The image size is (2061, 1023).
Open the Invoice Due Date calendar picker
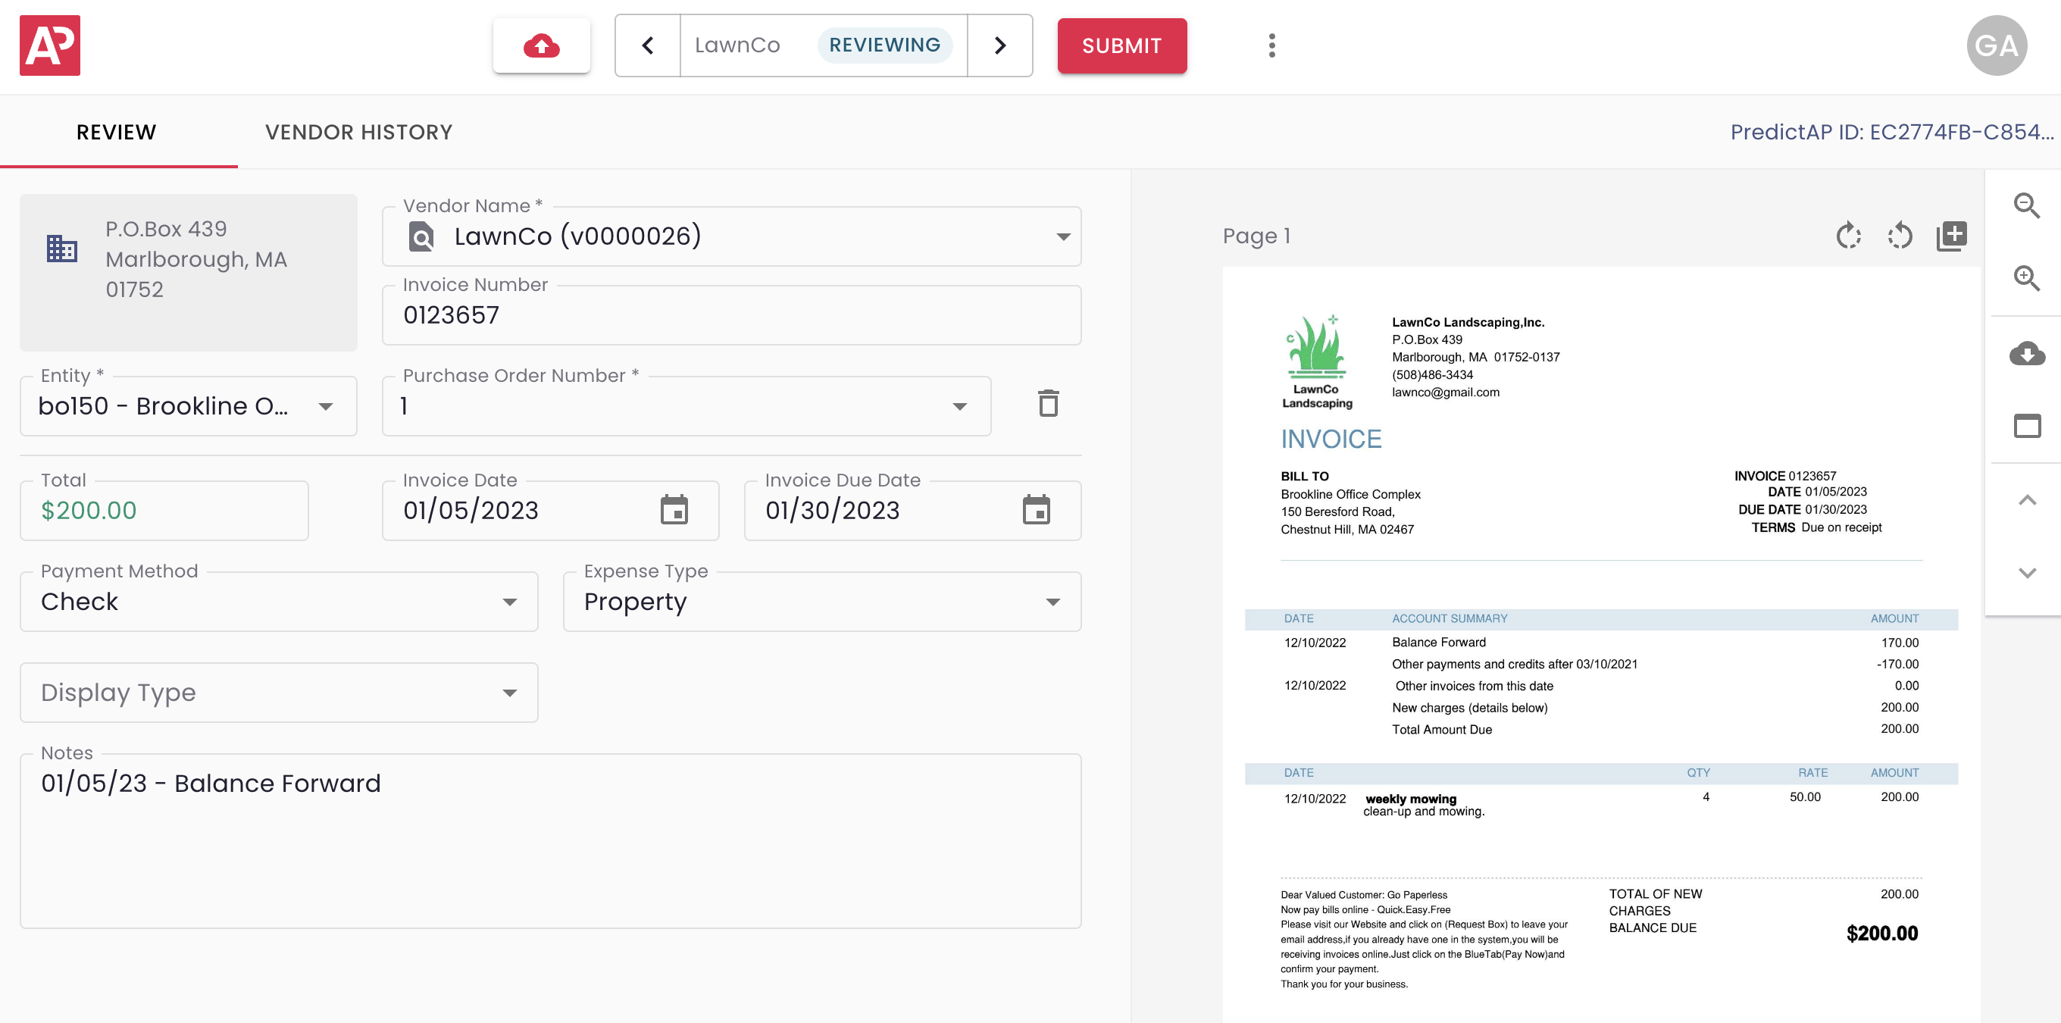1036,510
